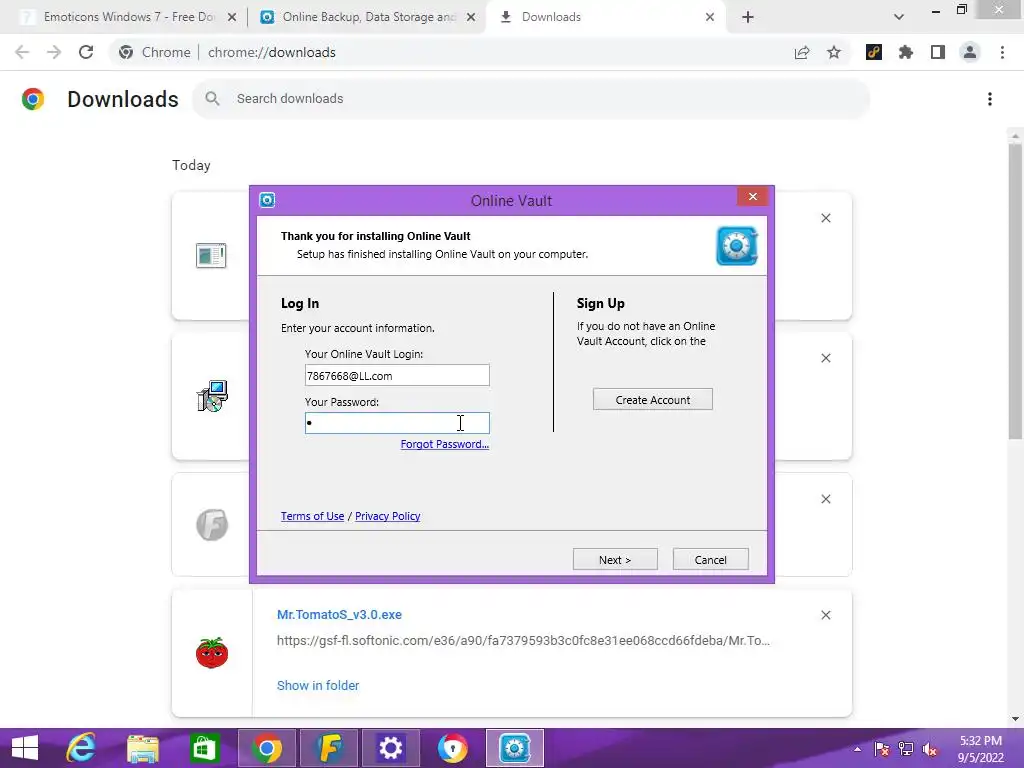Switch to Online Backup, Data Storage tab

tap(369, 17)
